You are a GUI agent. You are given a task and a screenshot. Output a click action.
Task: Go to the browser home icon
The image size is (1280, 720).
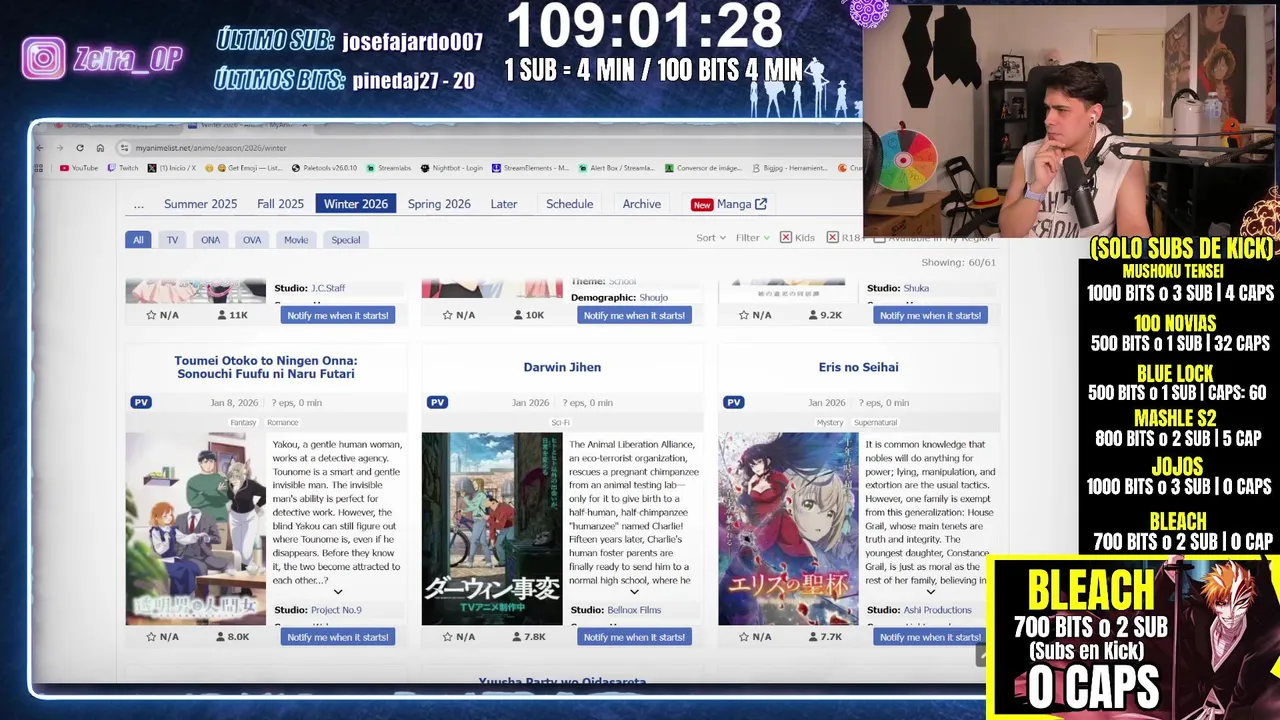click(100, 148)
